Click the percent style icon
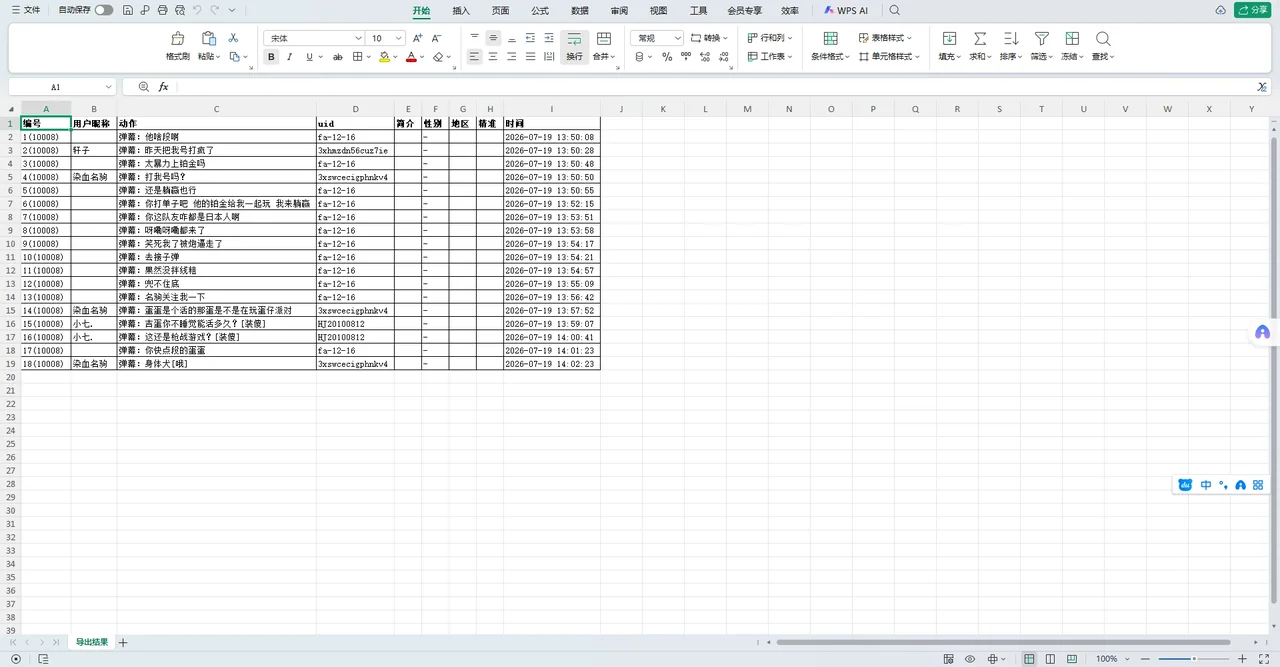 point(667,57)
